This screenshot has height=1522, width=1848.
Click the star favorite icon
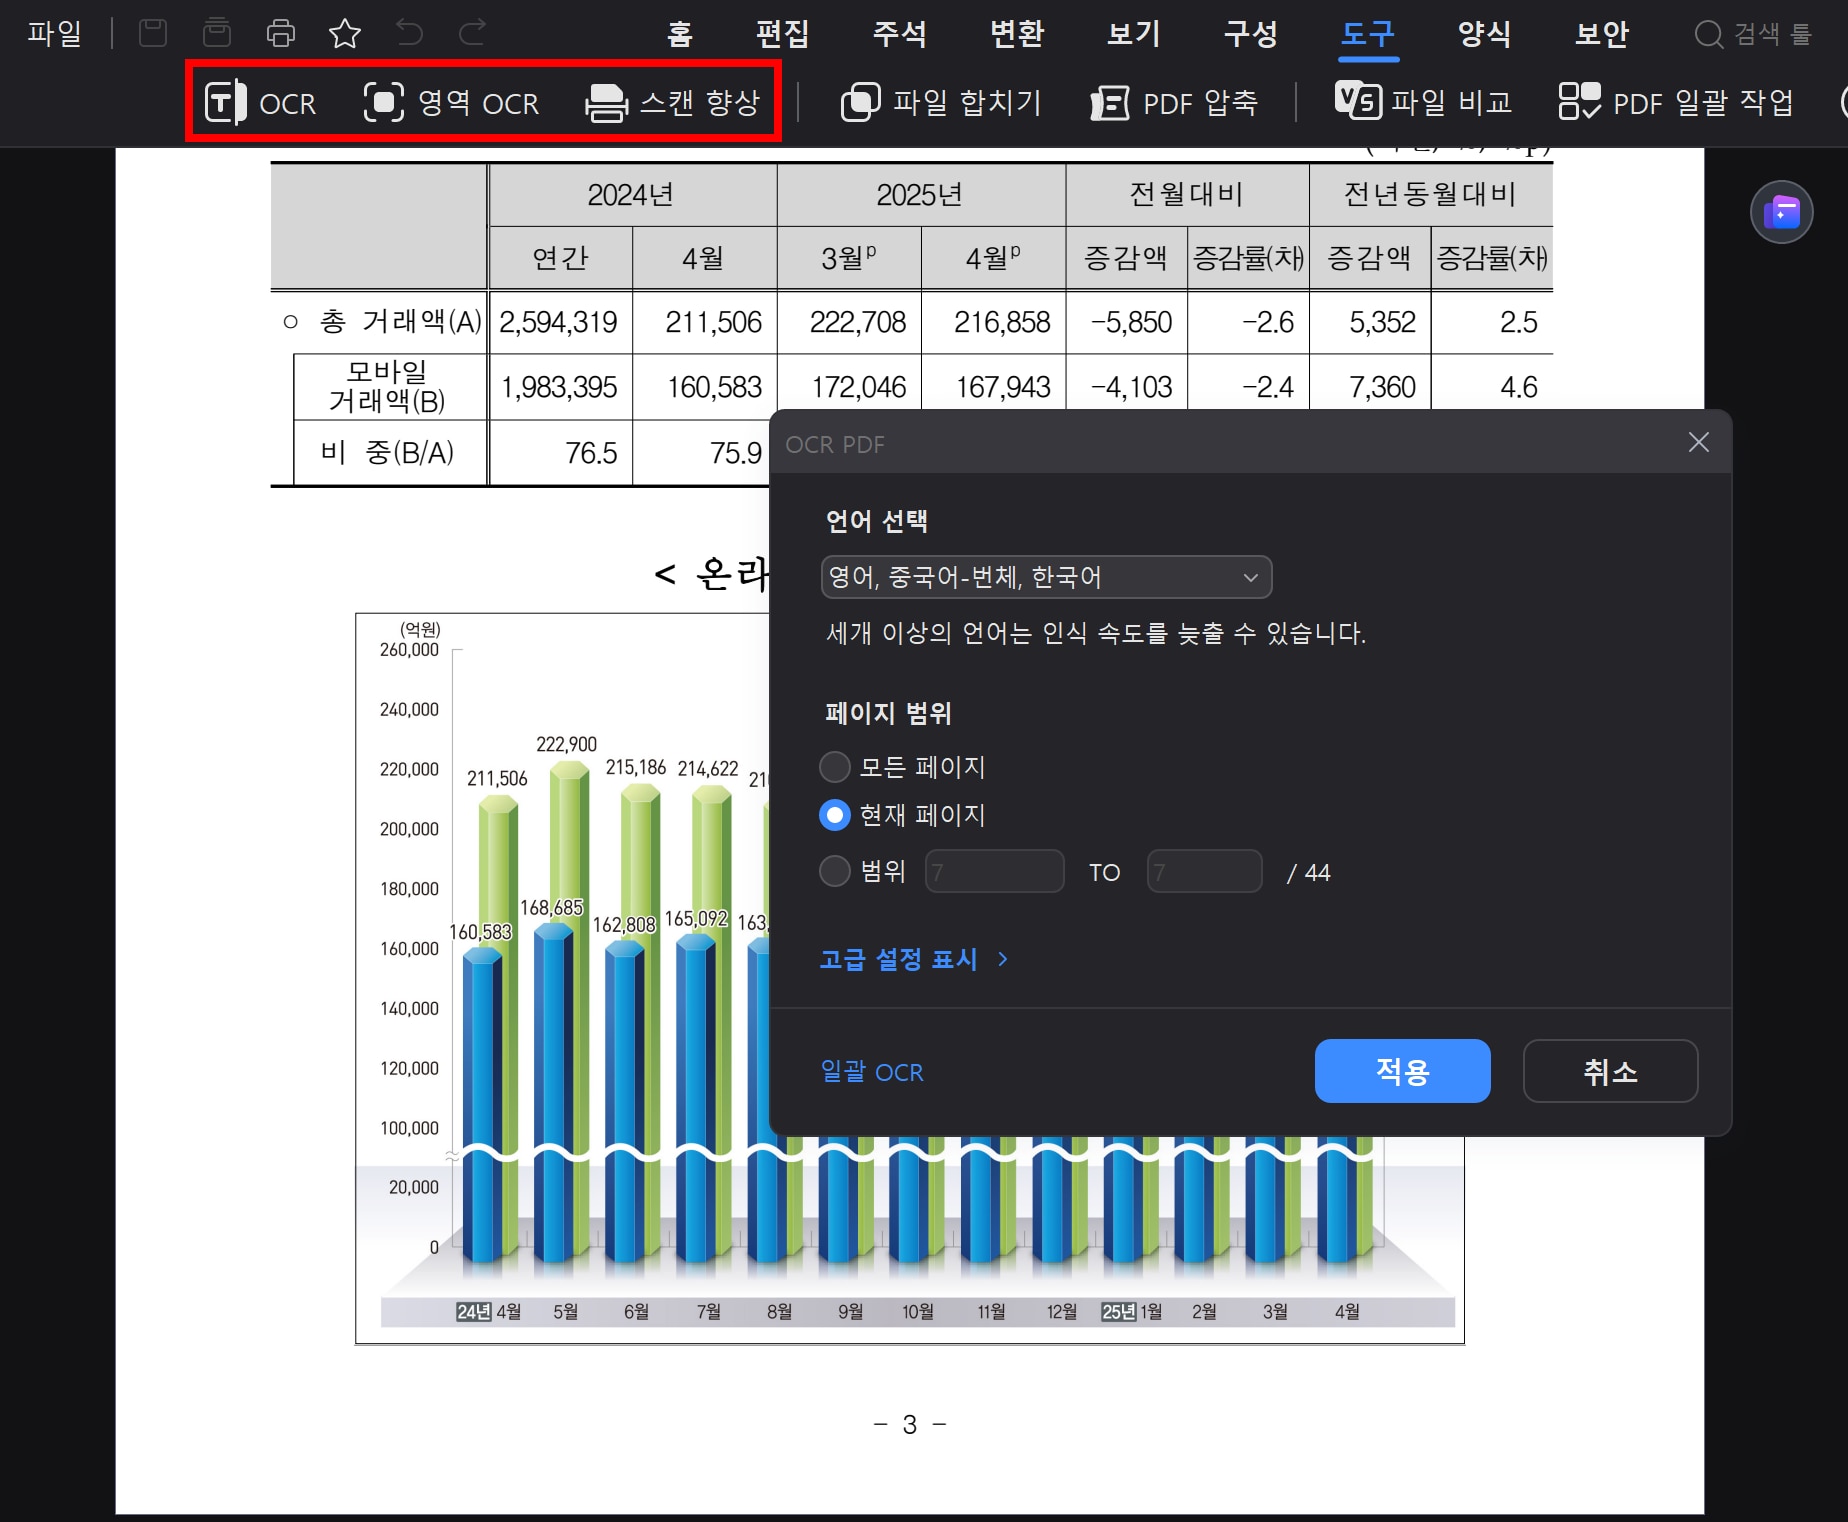(345, 33)
